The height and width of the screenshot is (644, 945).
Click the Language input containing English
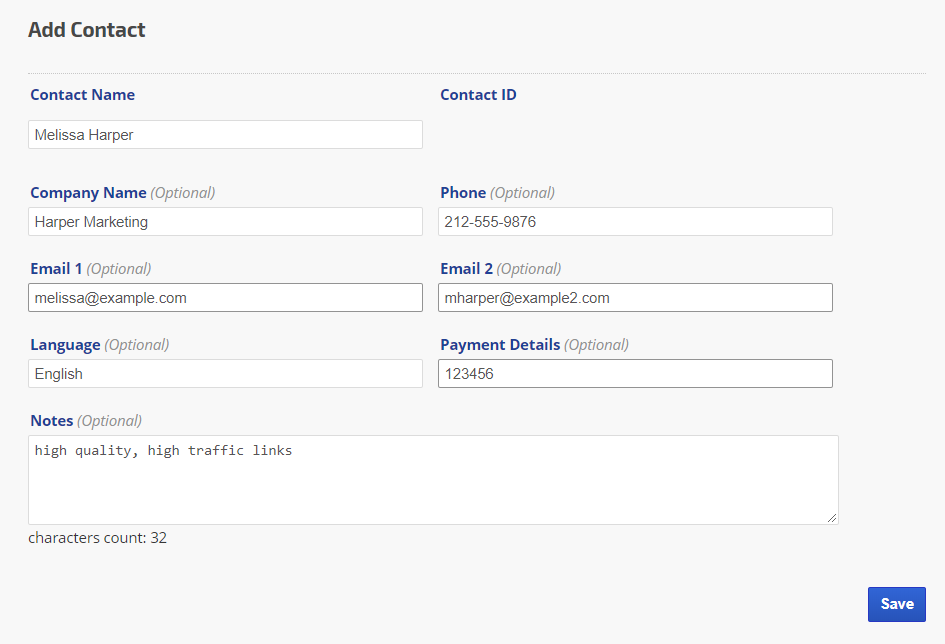pos(225,374)
